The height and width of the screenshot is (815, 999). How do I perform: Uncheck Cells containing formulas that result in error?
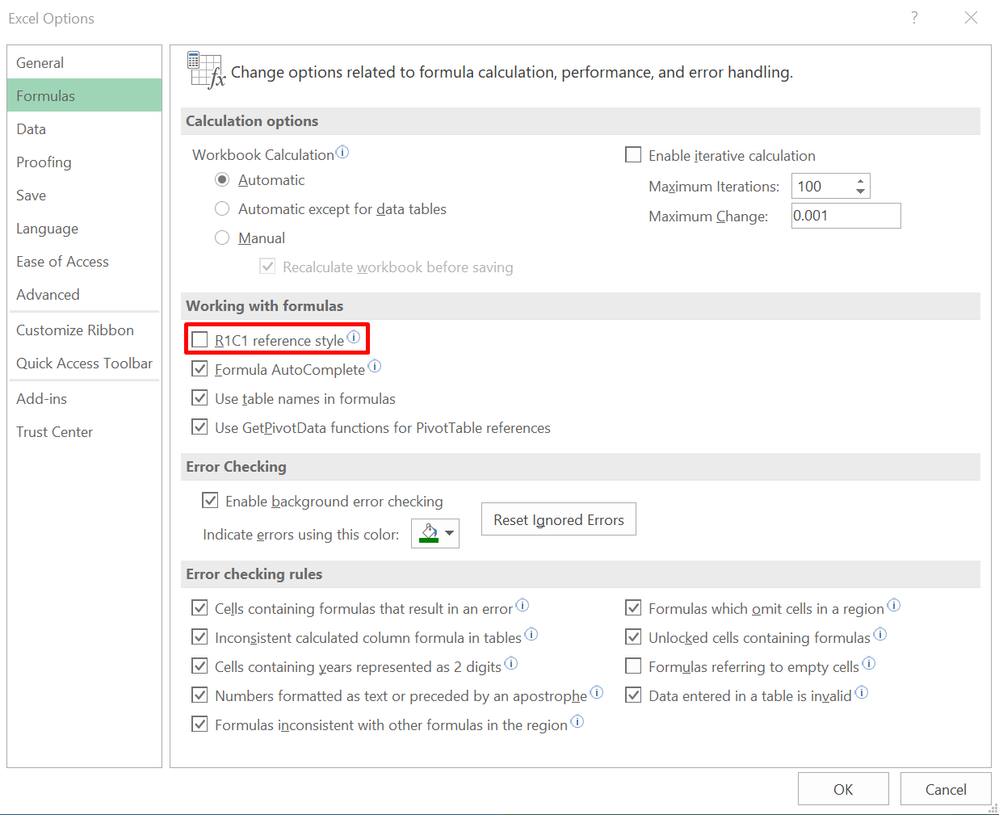click(200, 608)
